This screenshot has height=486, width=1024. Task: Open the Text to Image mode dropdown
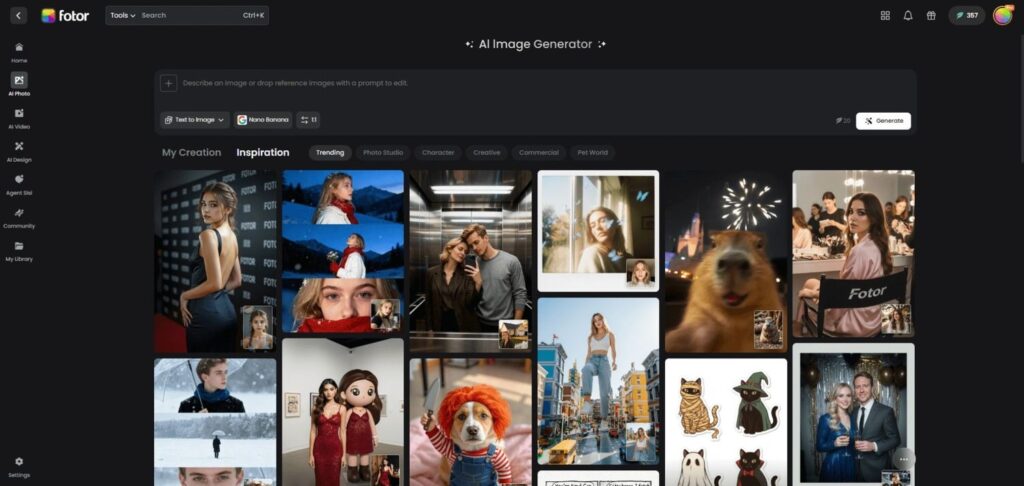(195, 120)
